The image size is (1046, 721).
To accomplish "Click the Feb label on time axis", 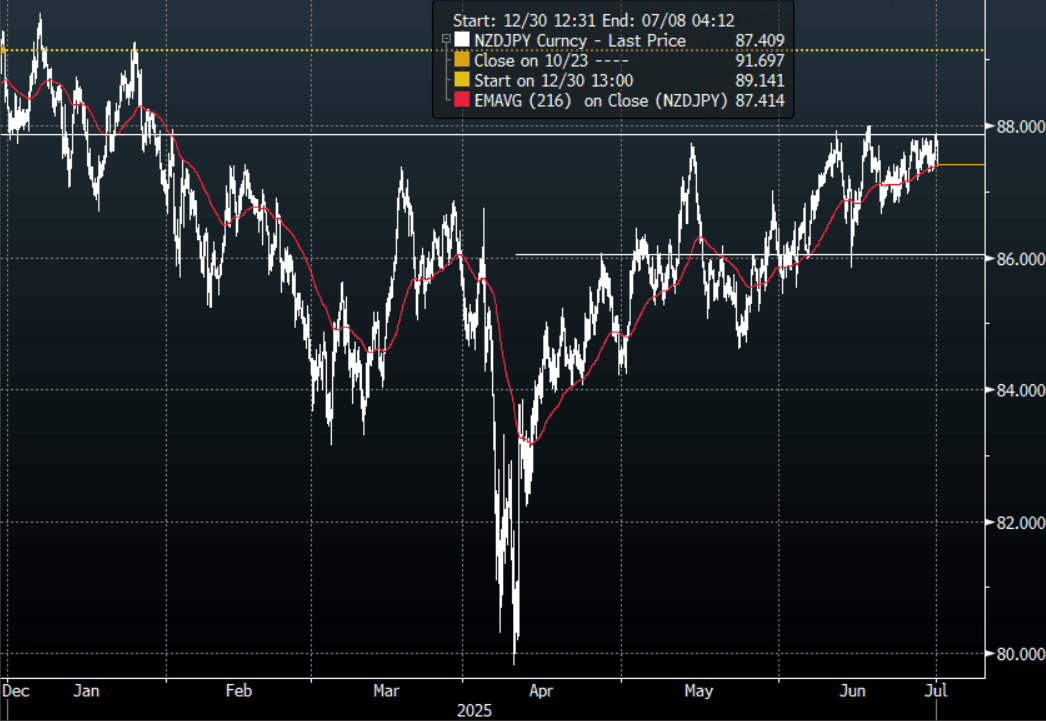I will coord(238,691).
